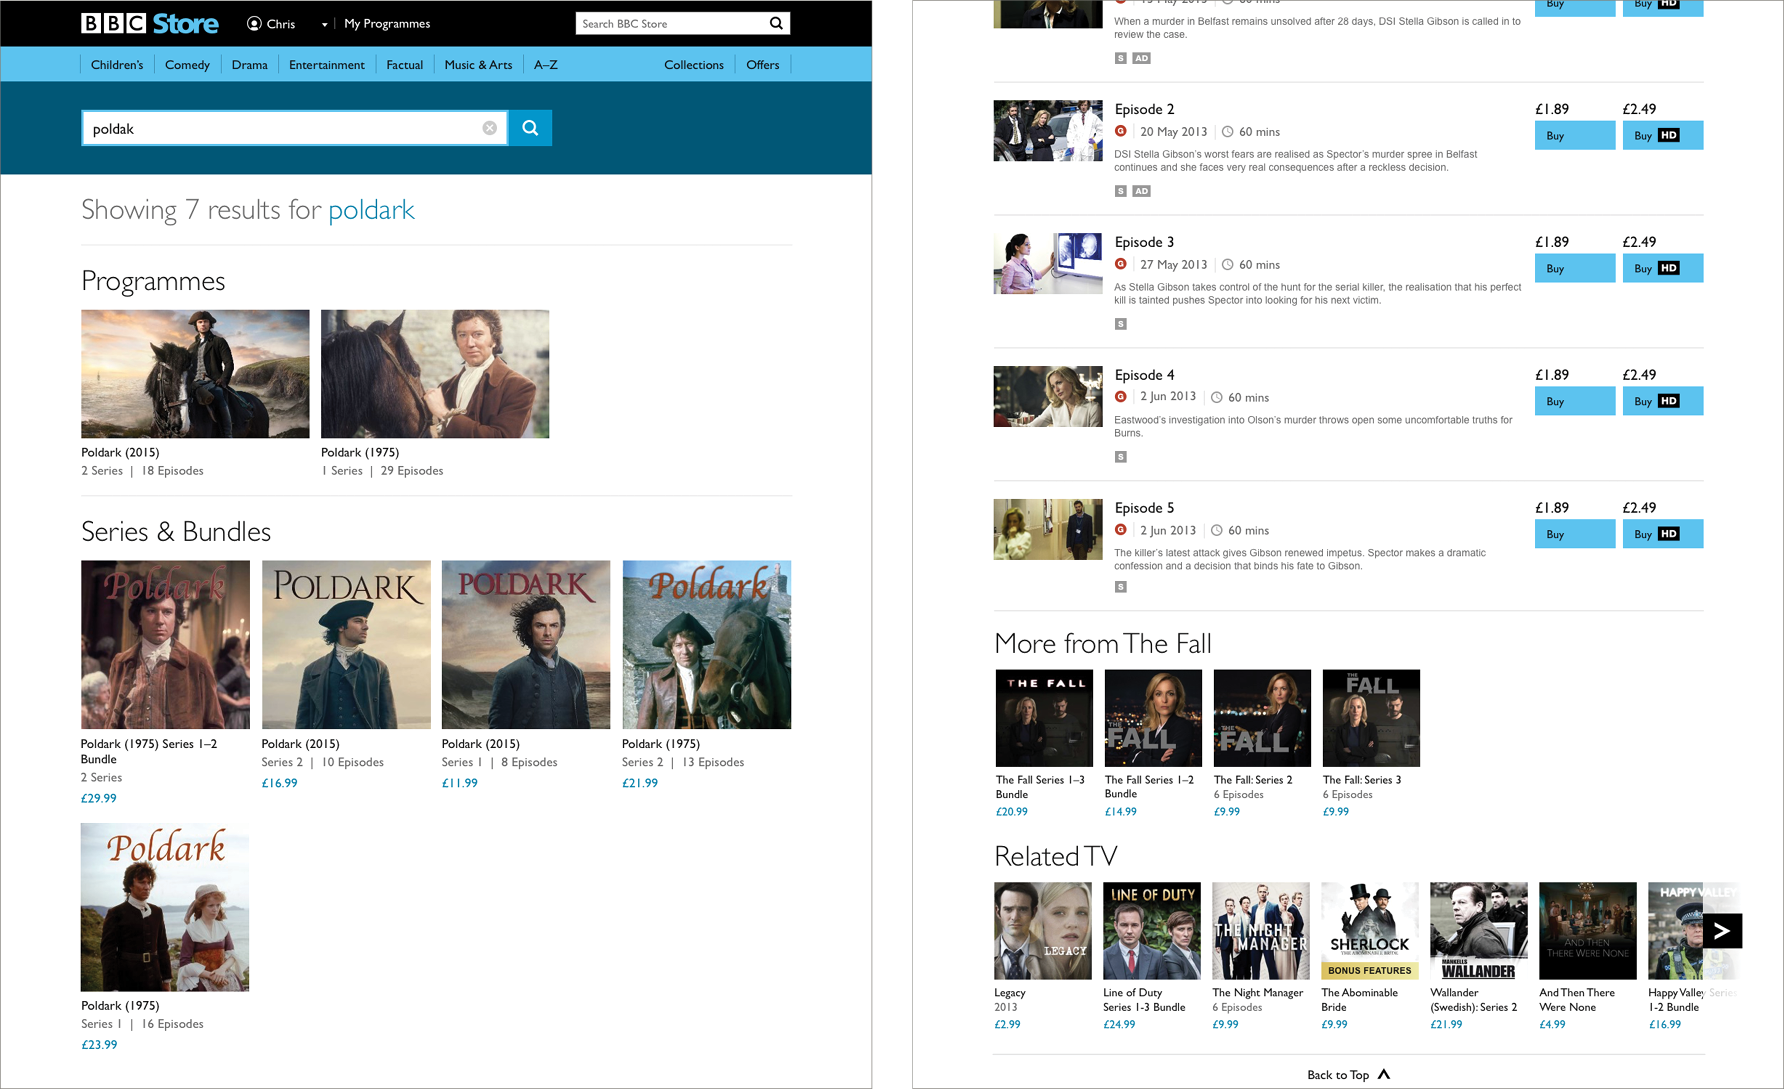Open the account dropdown arrow beside Chris

click(324, 24)
